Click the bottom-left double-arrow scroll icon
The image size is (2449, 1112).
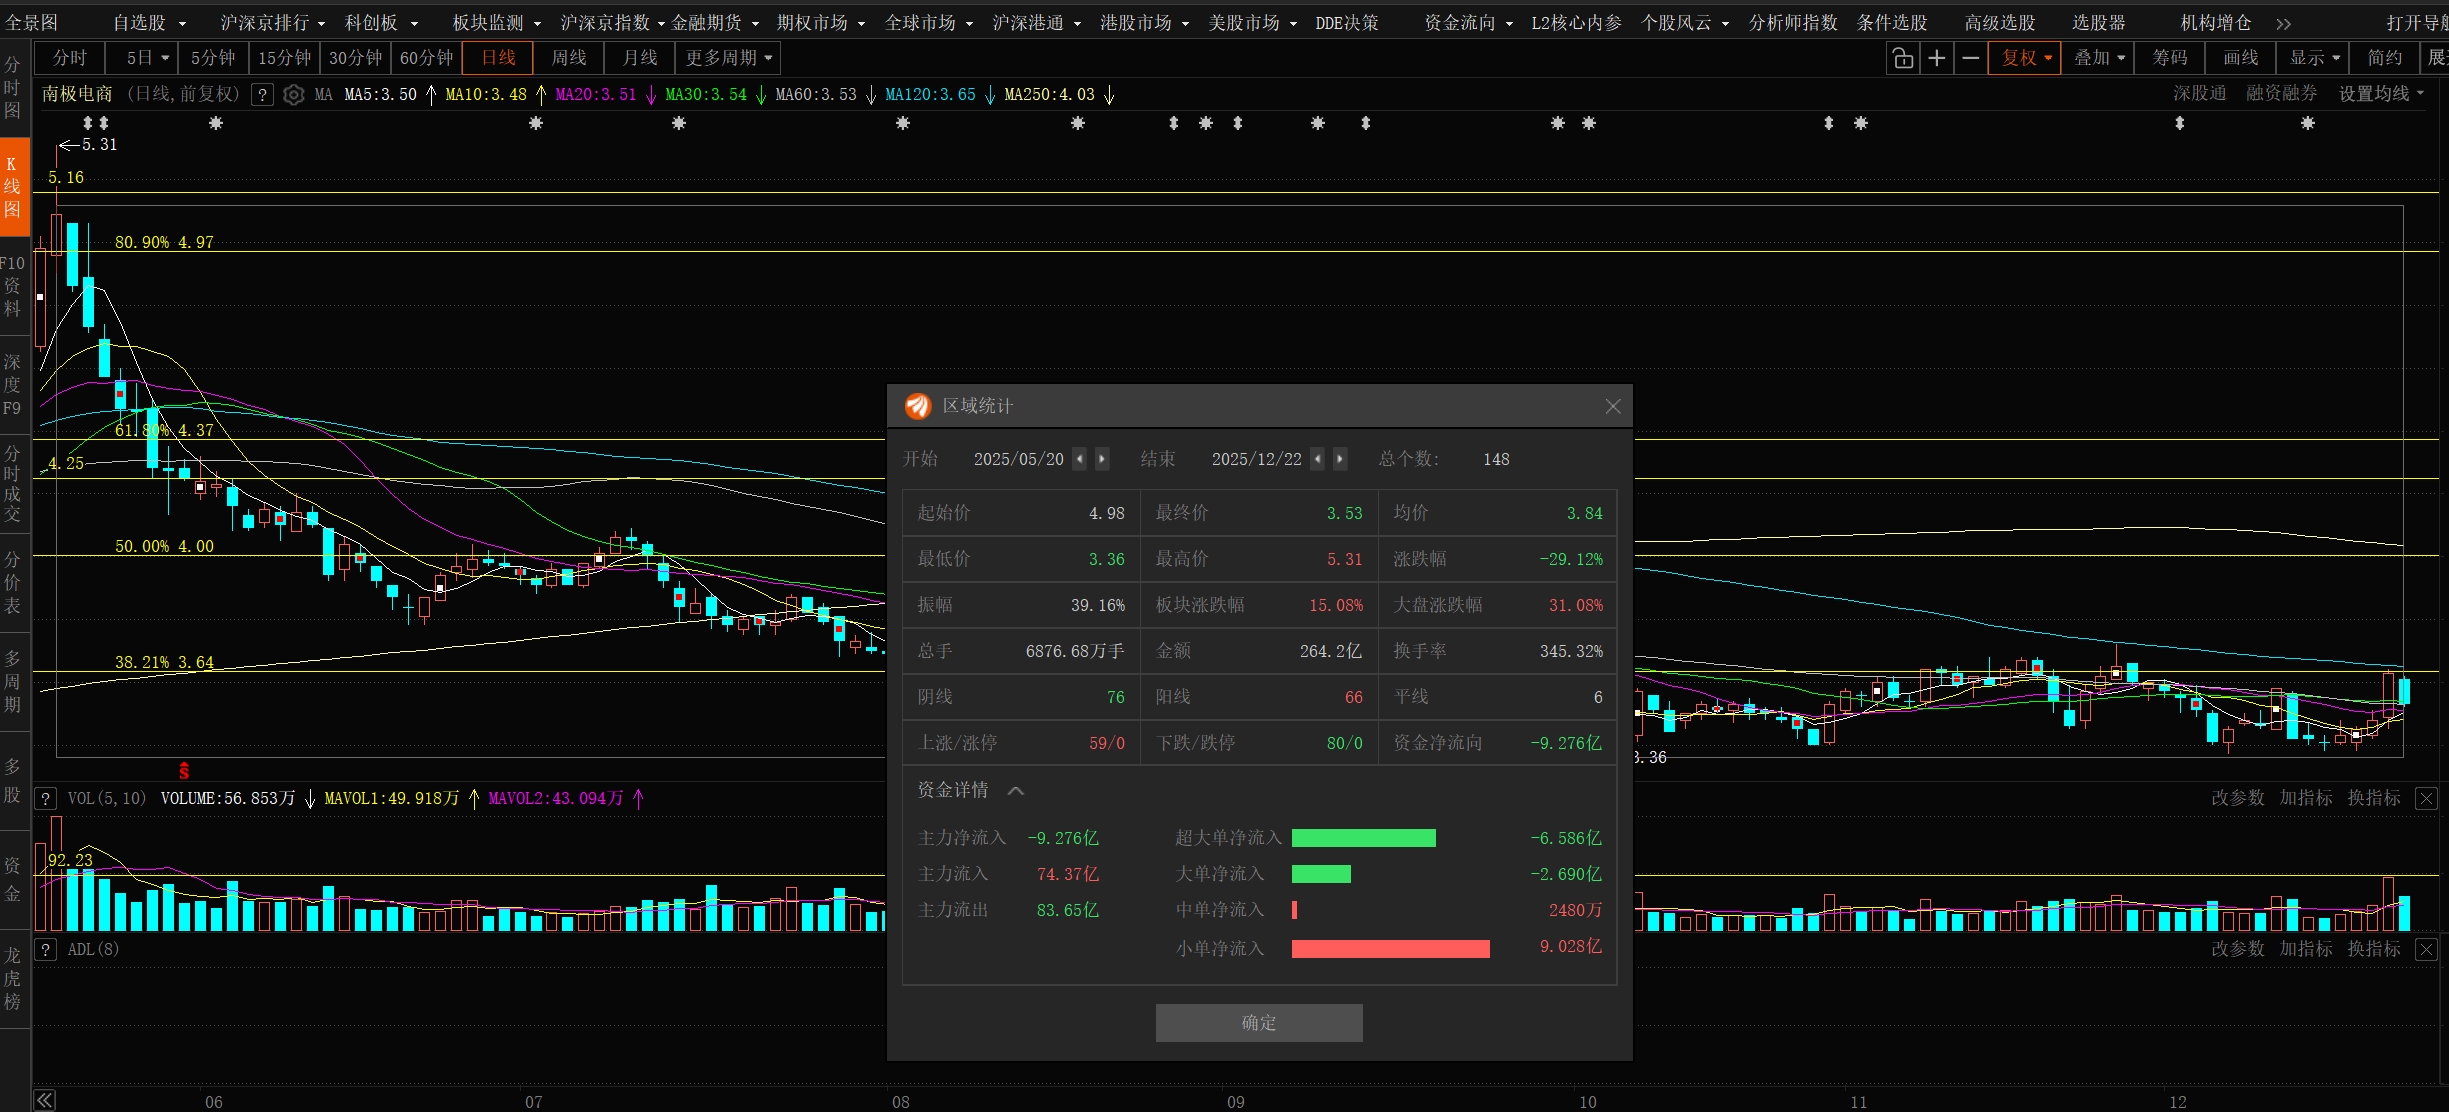44,1100
